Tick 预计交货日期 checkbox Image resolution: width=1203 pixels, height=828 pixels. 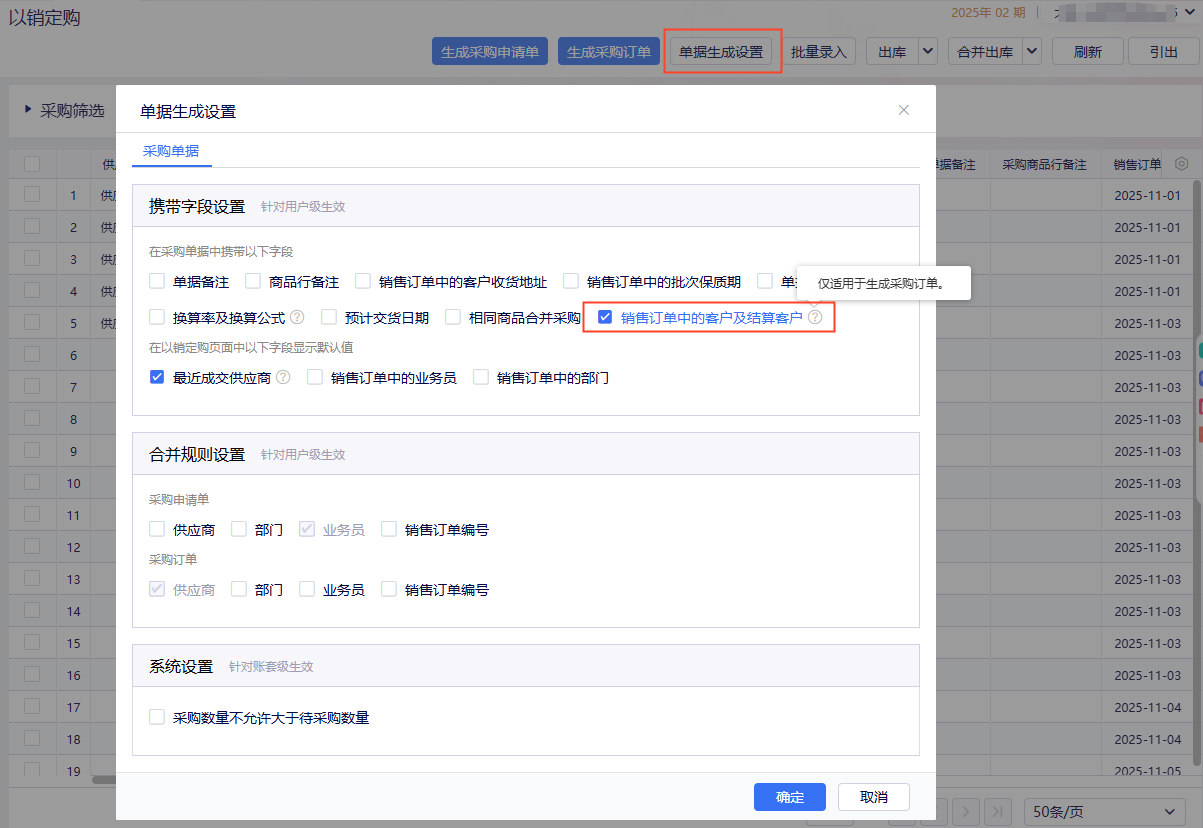click(329, 317)
